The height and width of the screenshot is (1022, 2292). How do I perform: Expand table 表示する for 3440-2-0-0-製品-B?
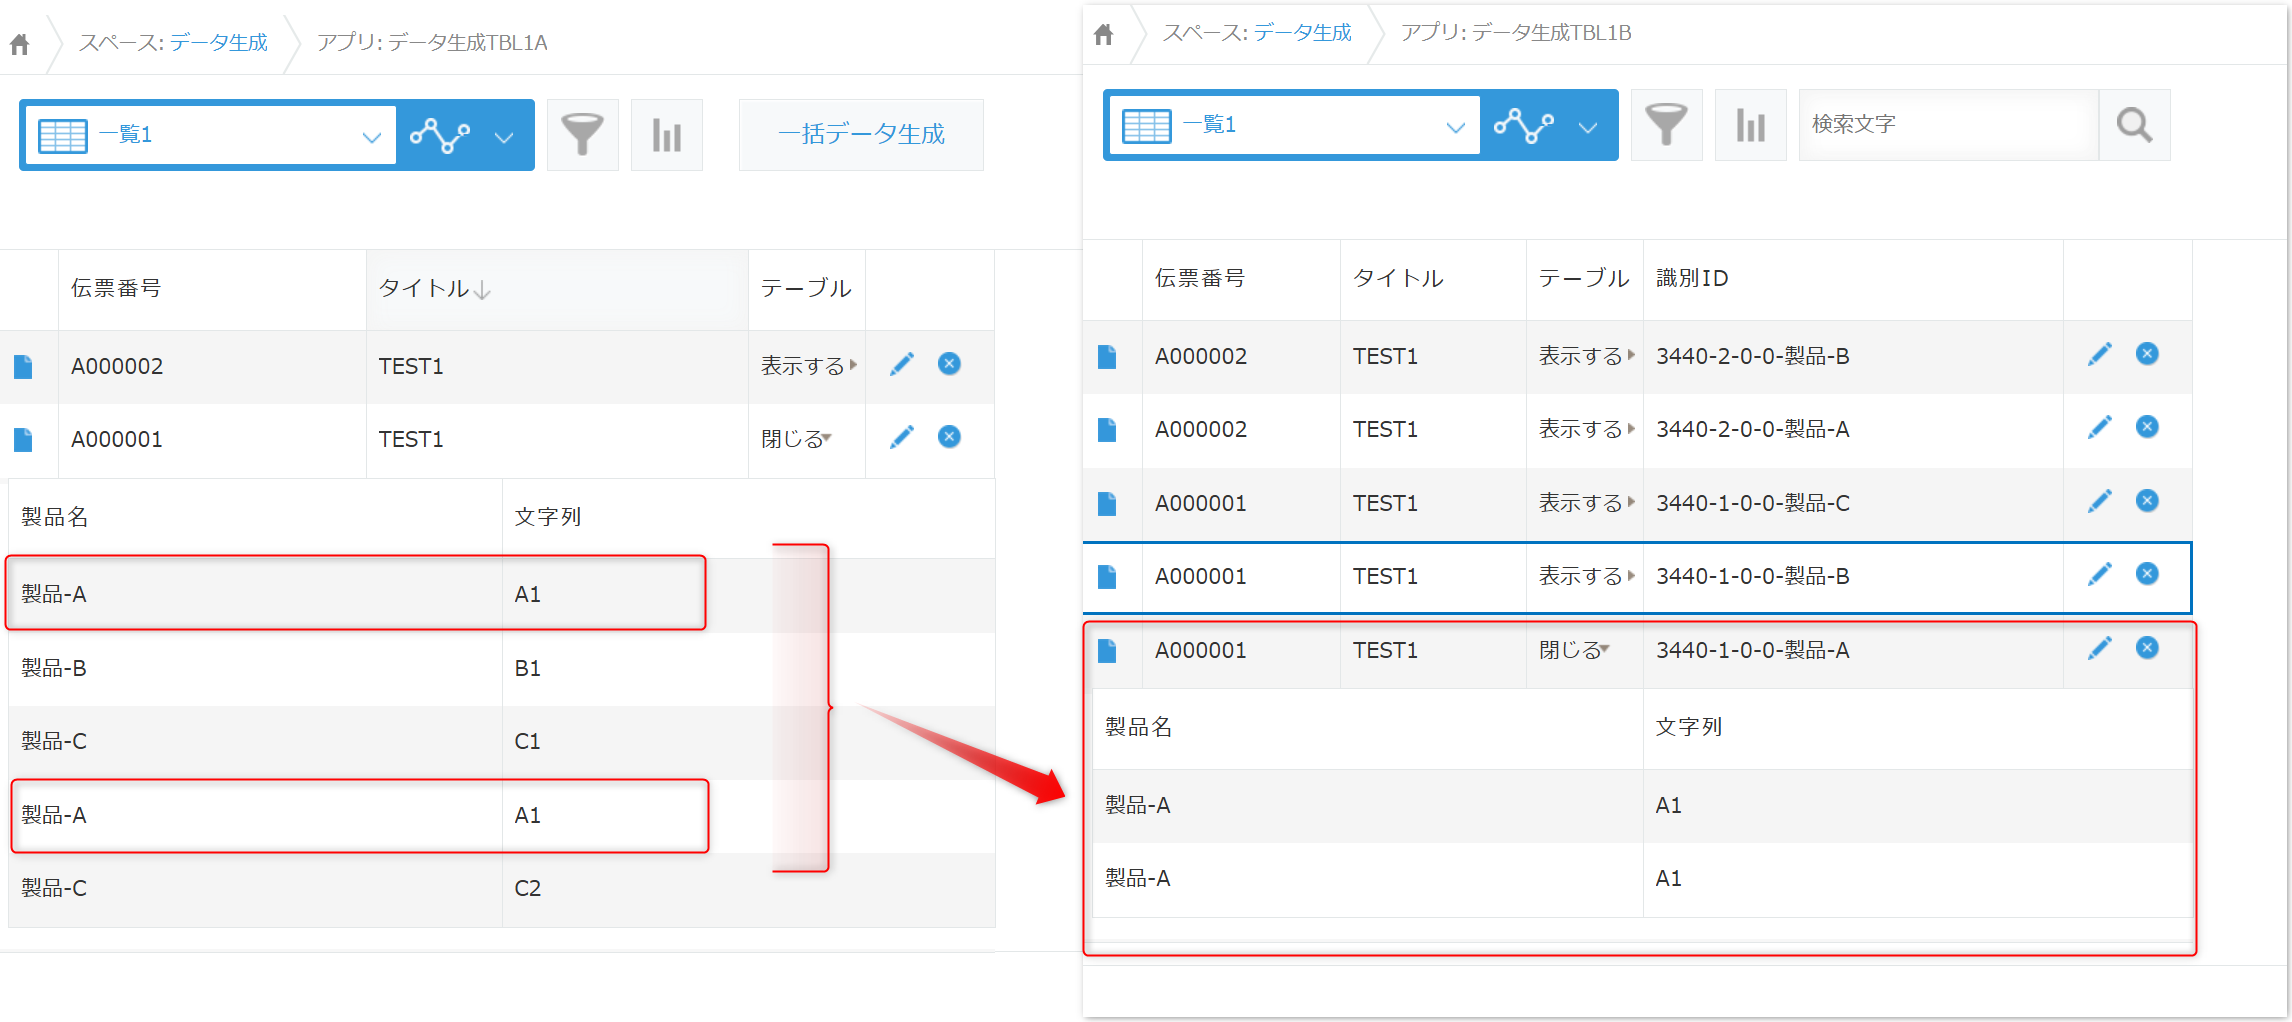[x=1587, y=356]
